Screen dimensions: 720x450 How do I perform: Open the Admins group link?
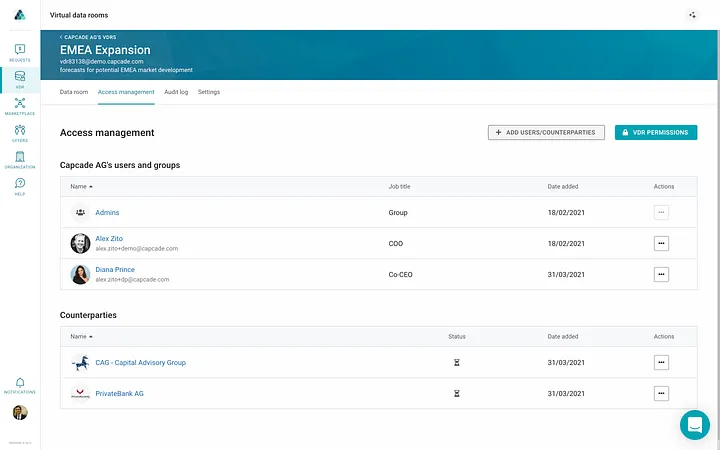tap(107, 213)
